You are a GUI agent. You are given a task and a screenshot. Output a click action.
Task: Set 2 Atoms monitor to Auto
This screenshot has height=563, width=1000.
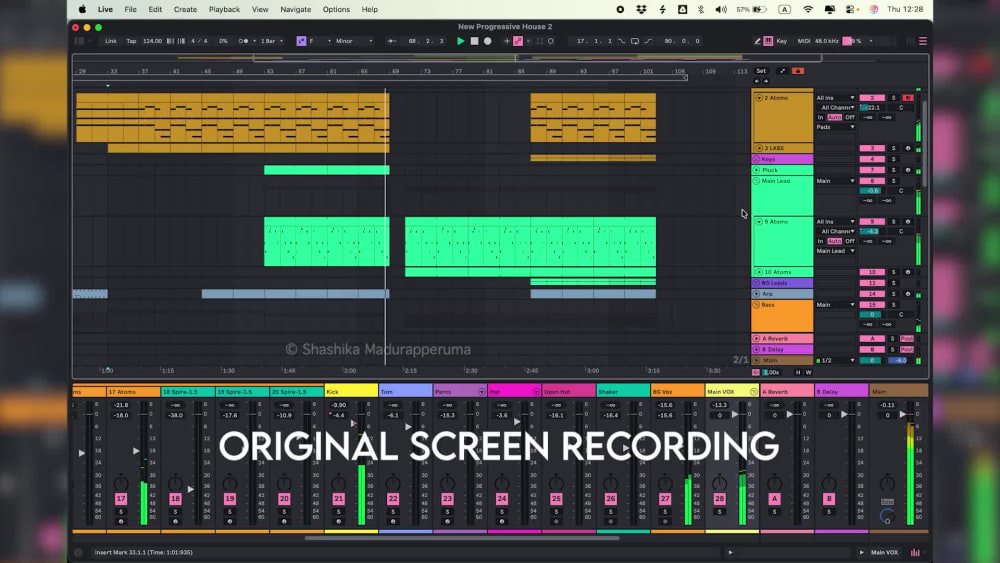pyautogui.click(x=834, y=117)
